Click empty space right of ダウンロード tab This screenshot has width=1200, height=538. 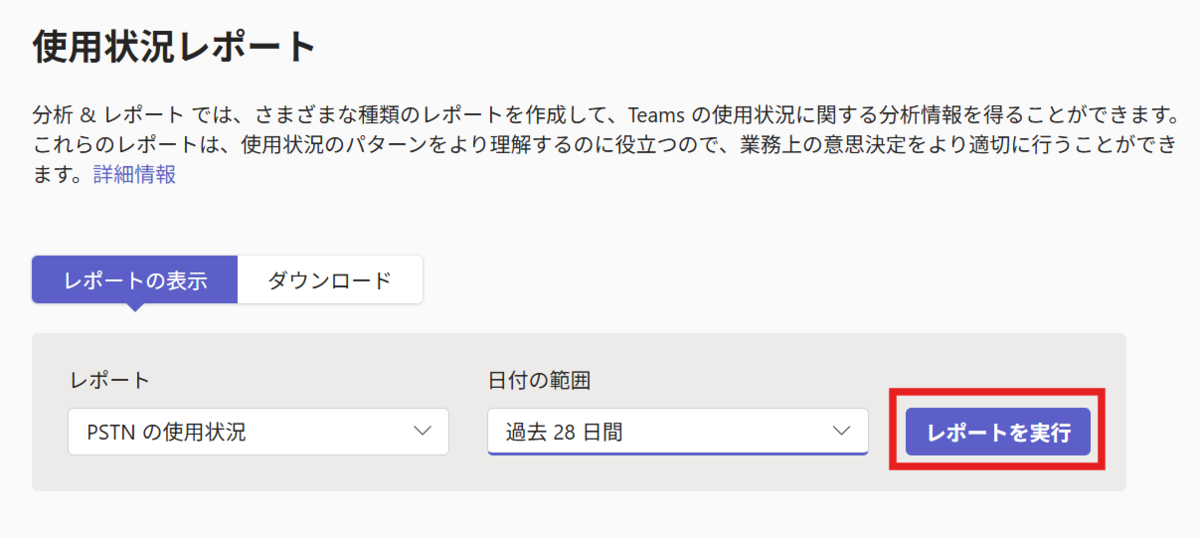pyautogui.click(x=780, y=280)
